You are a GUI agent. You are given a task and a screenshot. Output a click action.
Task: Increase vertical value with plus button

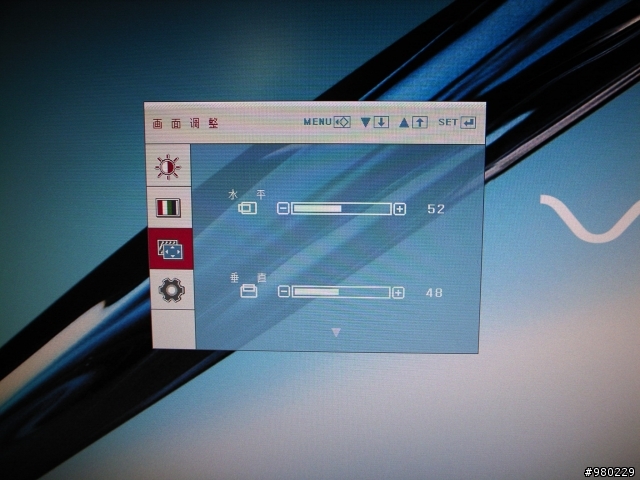398,292
